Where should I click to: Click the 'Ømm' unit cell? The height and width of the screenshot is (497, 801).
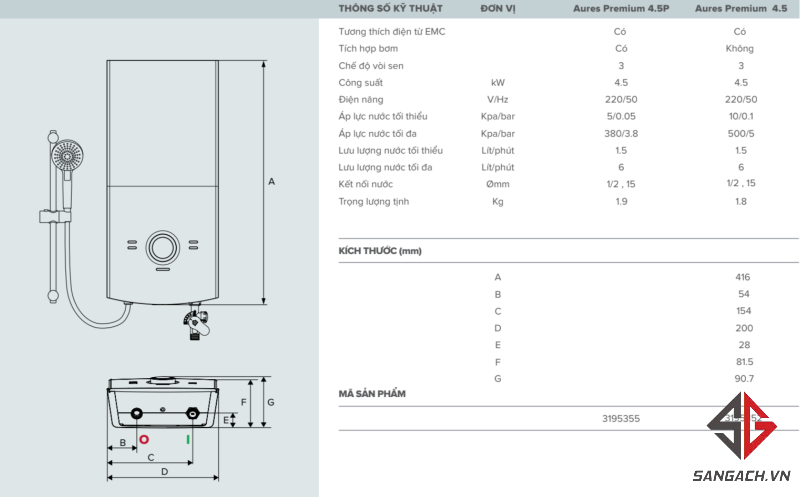point(498,184)
